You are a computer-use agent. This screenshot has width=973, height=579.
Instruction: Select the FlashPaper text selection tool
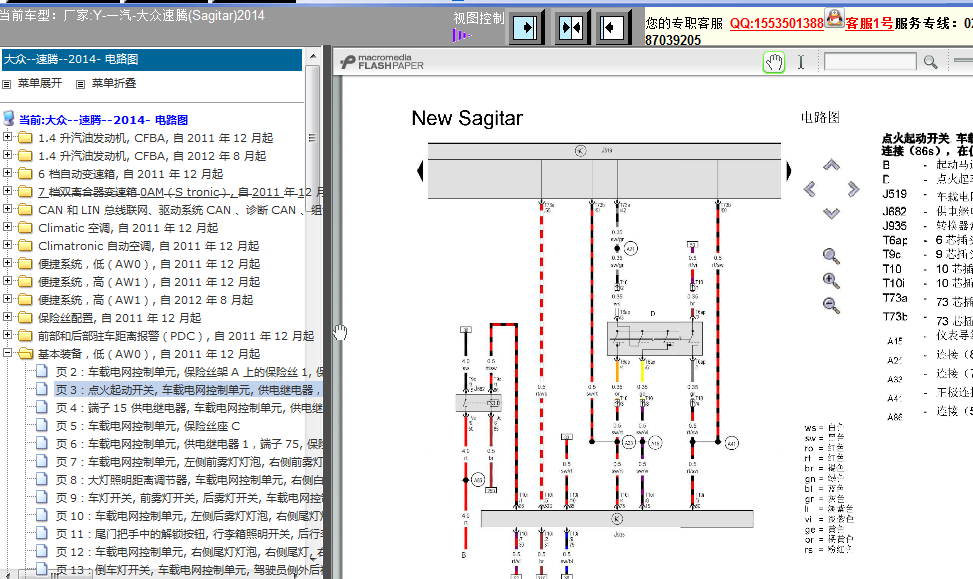click(801, 62)
